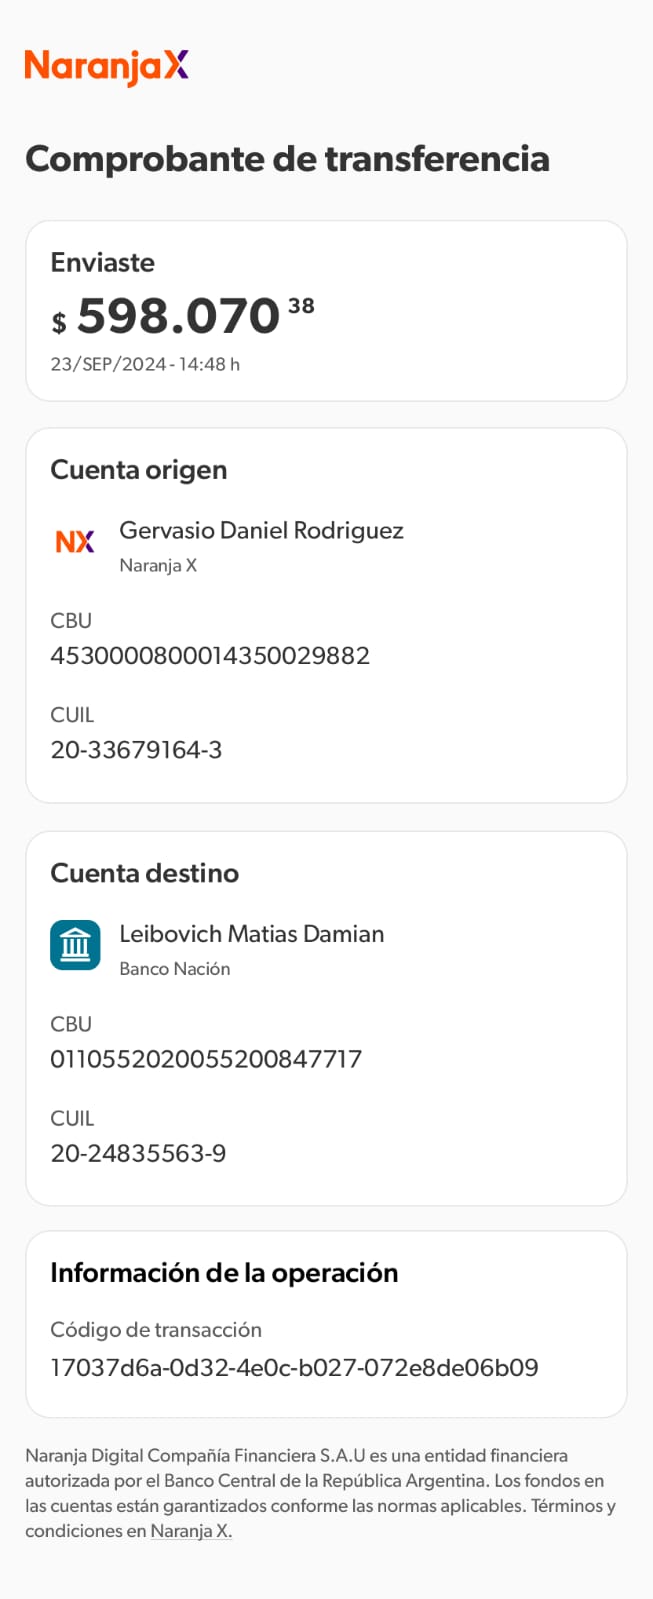Click the Banco Nación bank icon
653x1599 pixels.
(75, 945)
